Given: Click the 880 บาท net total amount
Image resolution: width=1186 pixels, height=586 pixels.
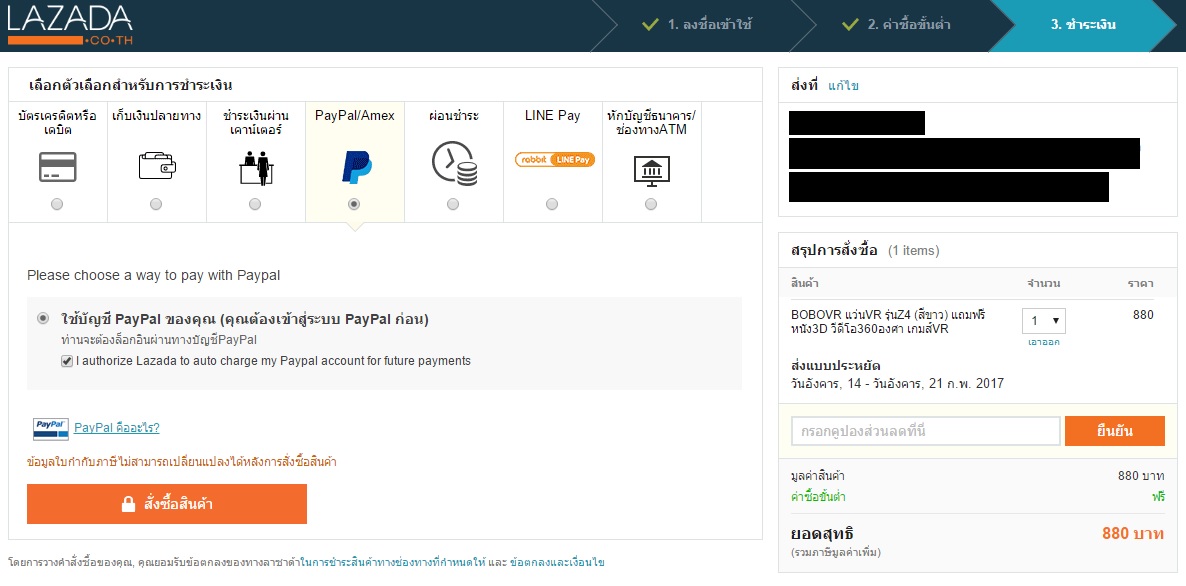Looking at the screenshot, I should pyautogui.click(x=1132, y=533).
